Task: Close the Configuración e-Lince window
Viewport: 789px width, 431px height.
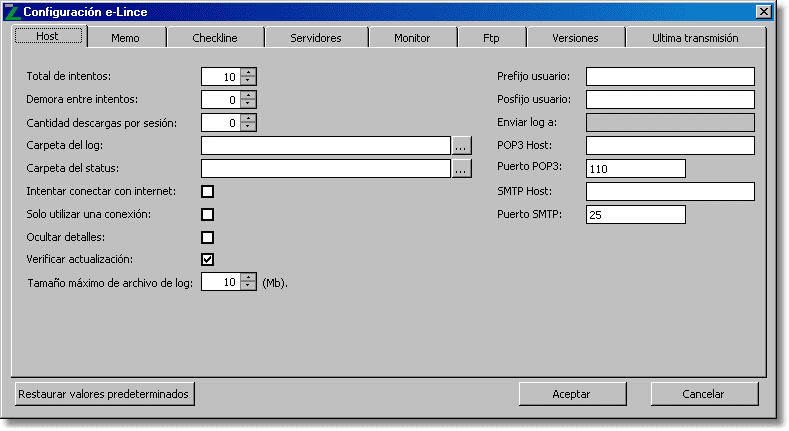Action: [x=763, y=12]
